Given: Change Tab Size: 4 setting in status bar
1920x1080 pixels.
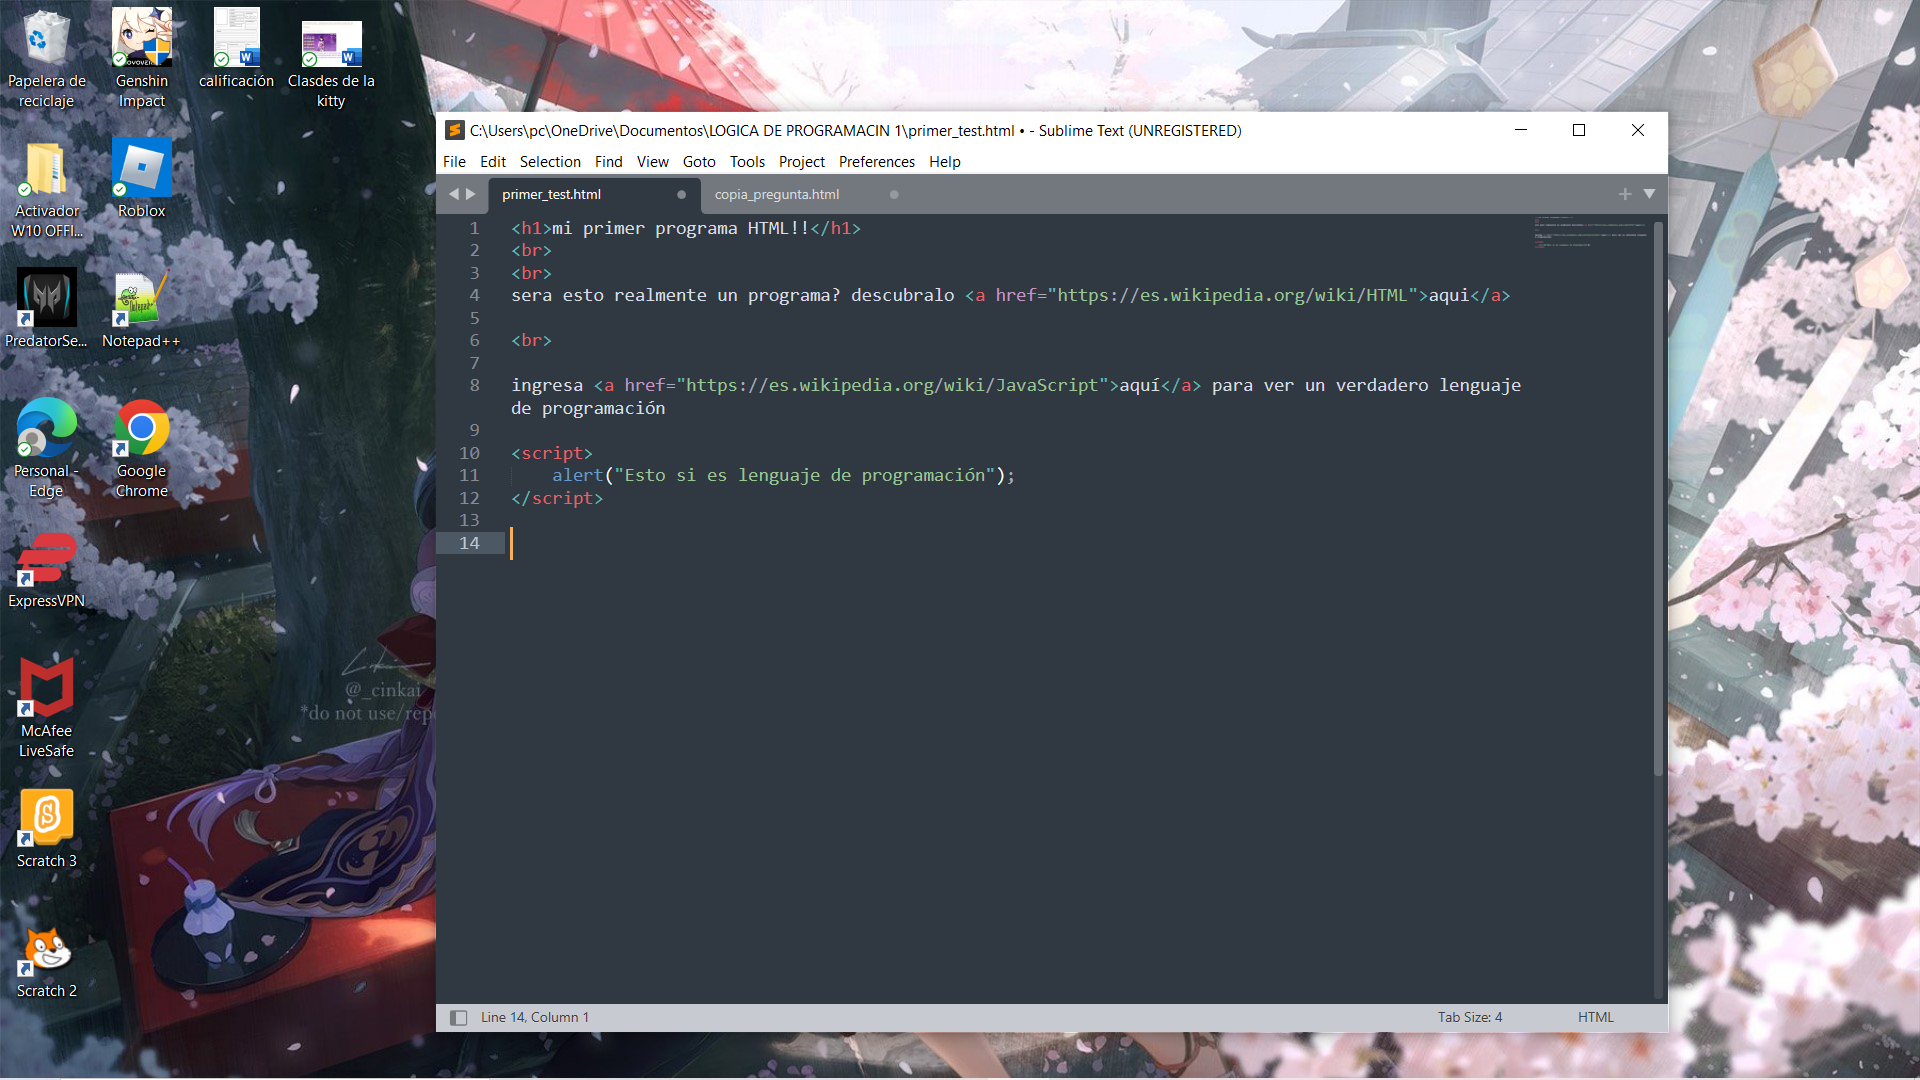Looking at the screenshot, I should (1470, 1017).
